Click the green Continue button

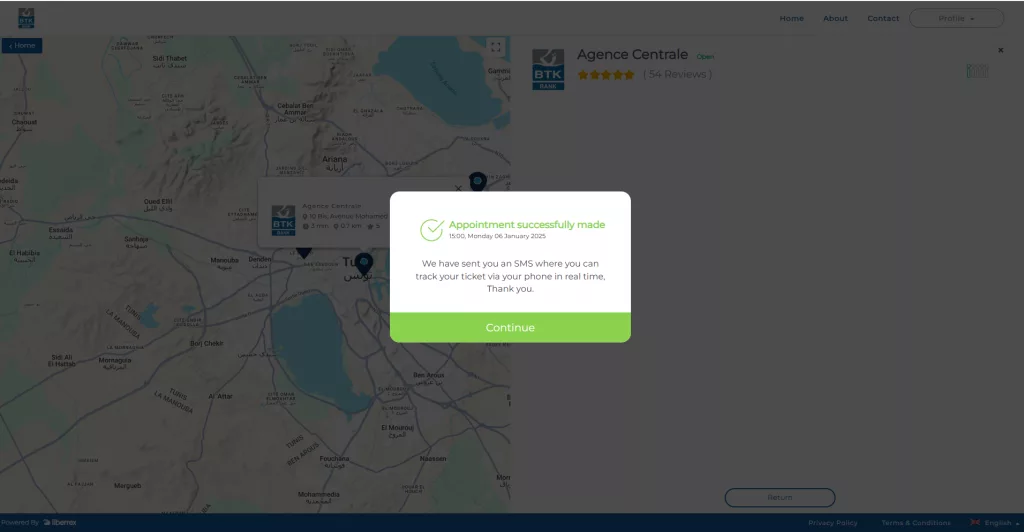(510, 327)
